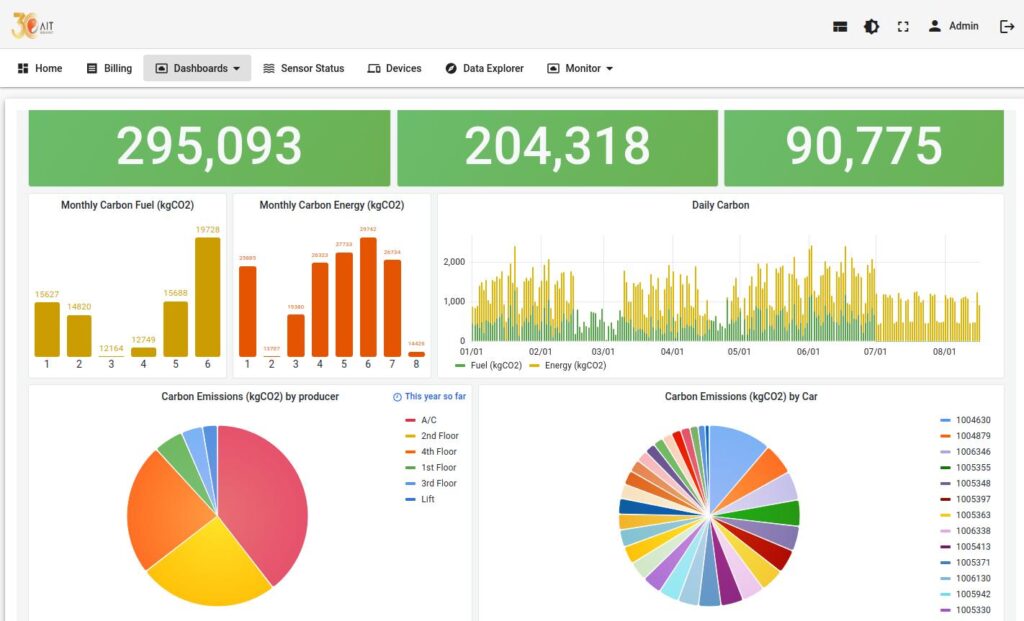Open the brightness theme toggle icon
The width and height of the screenshot is (1024, 621).
[871, 26]
